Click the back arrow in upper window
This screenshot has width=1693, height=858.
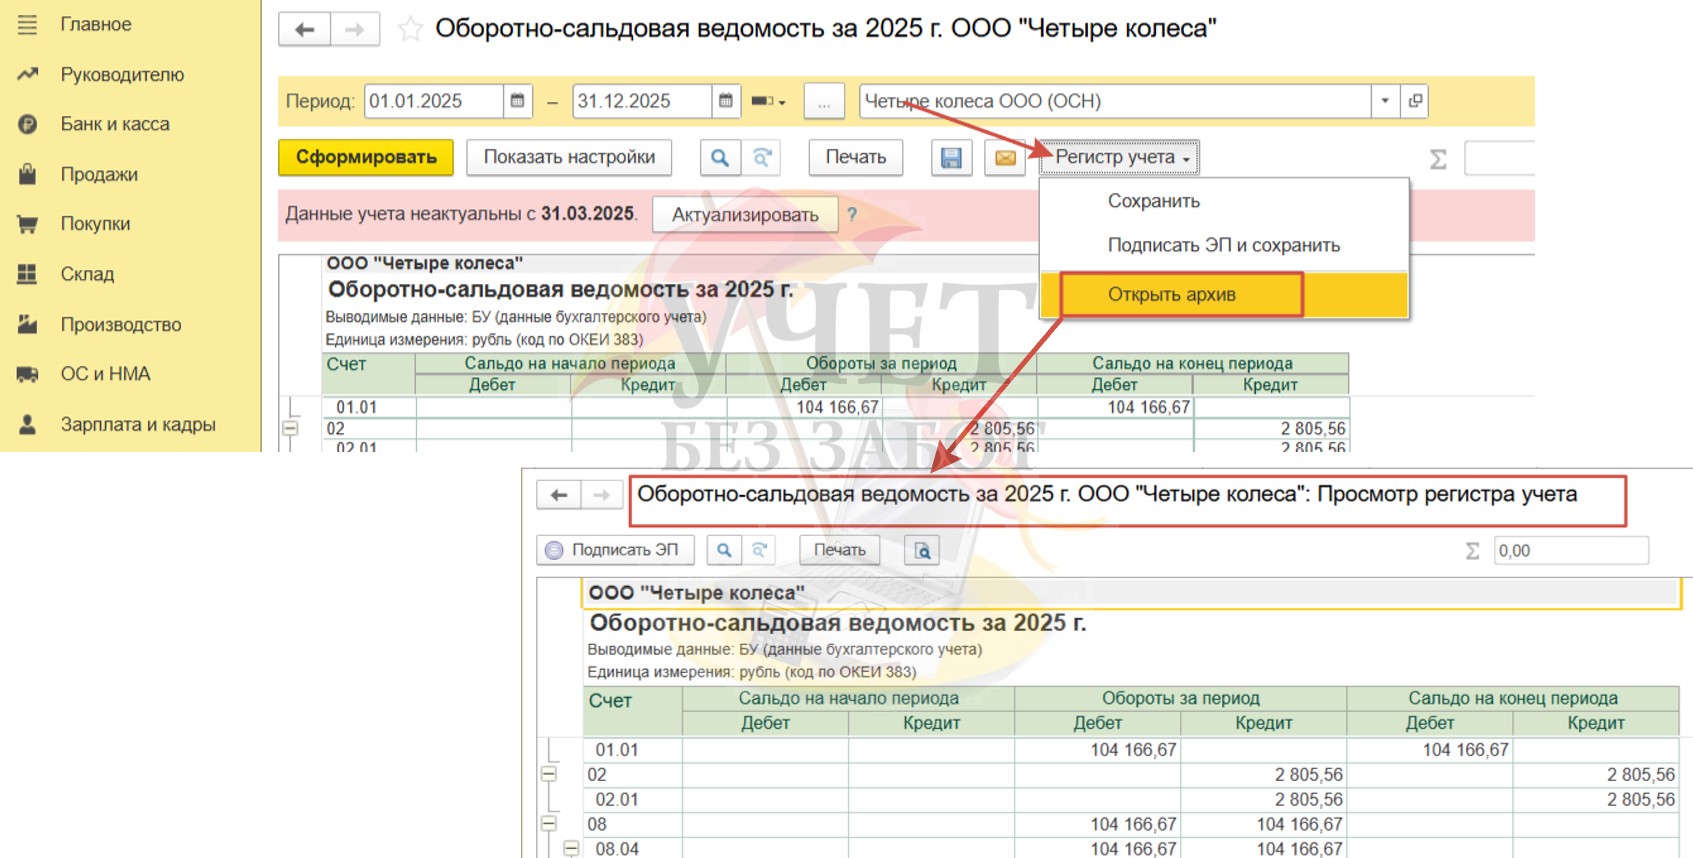pyautogui.click(x=305, y=29)
